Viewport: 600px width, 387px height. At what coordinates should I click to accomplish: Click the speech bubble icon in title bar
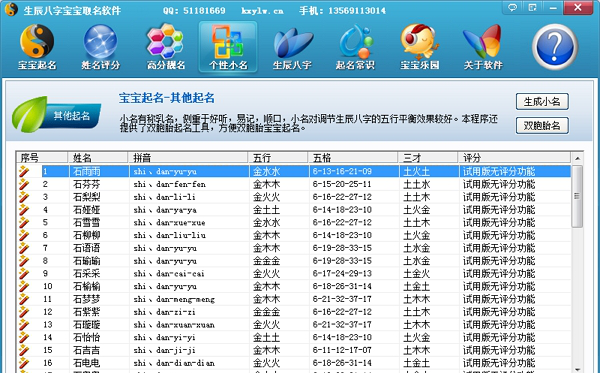point(512,7)
